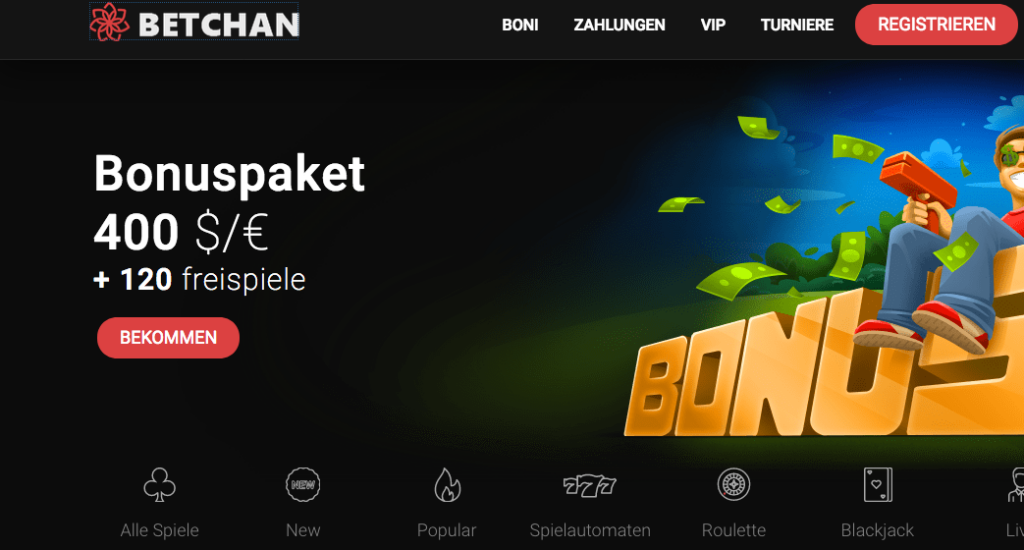Open the BONI menu item
The height and width of the screenshot is (550, 1024).
[520, 25]
